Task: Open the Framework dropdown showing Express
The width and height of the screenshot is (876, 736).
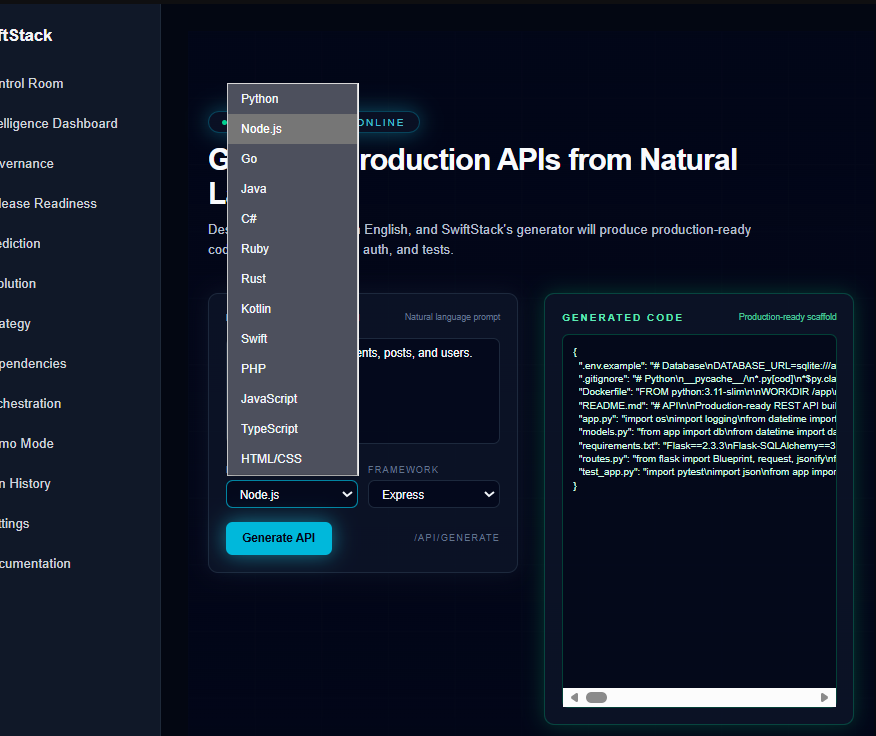Action: pyautogui.click(x=433, y=494)
